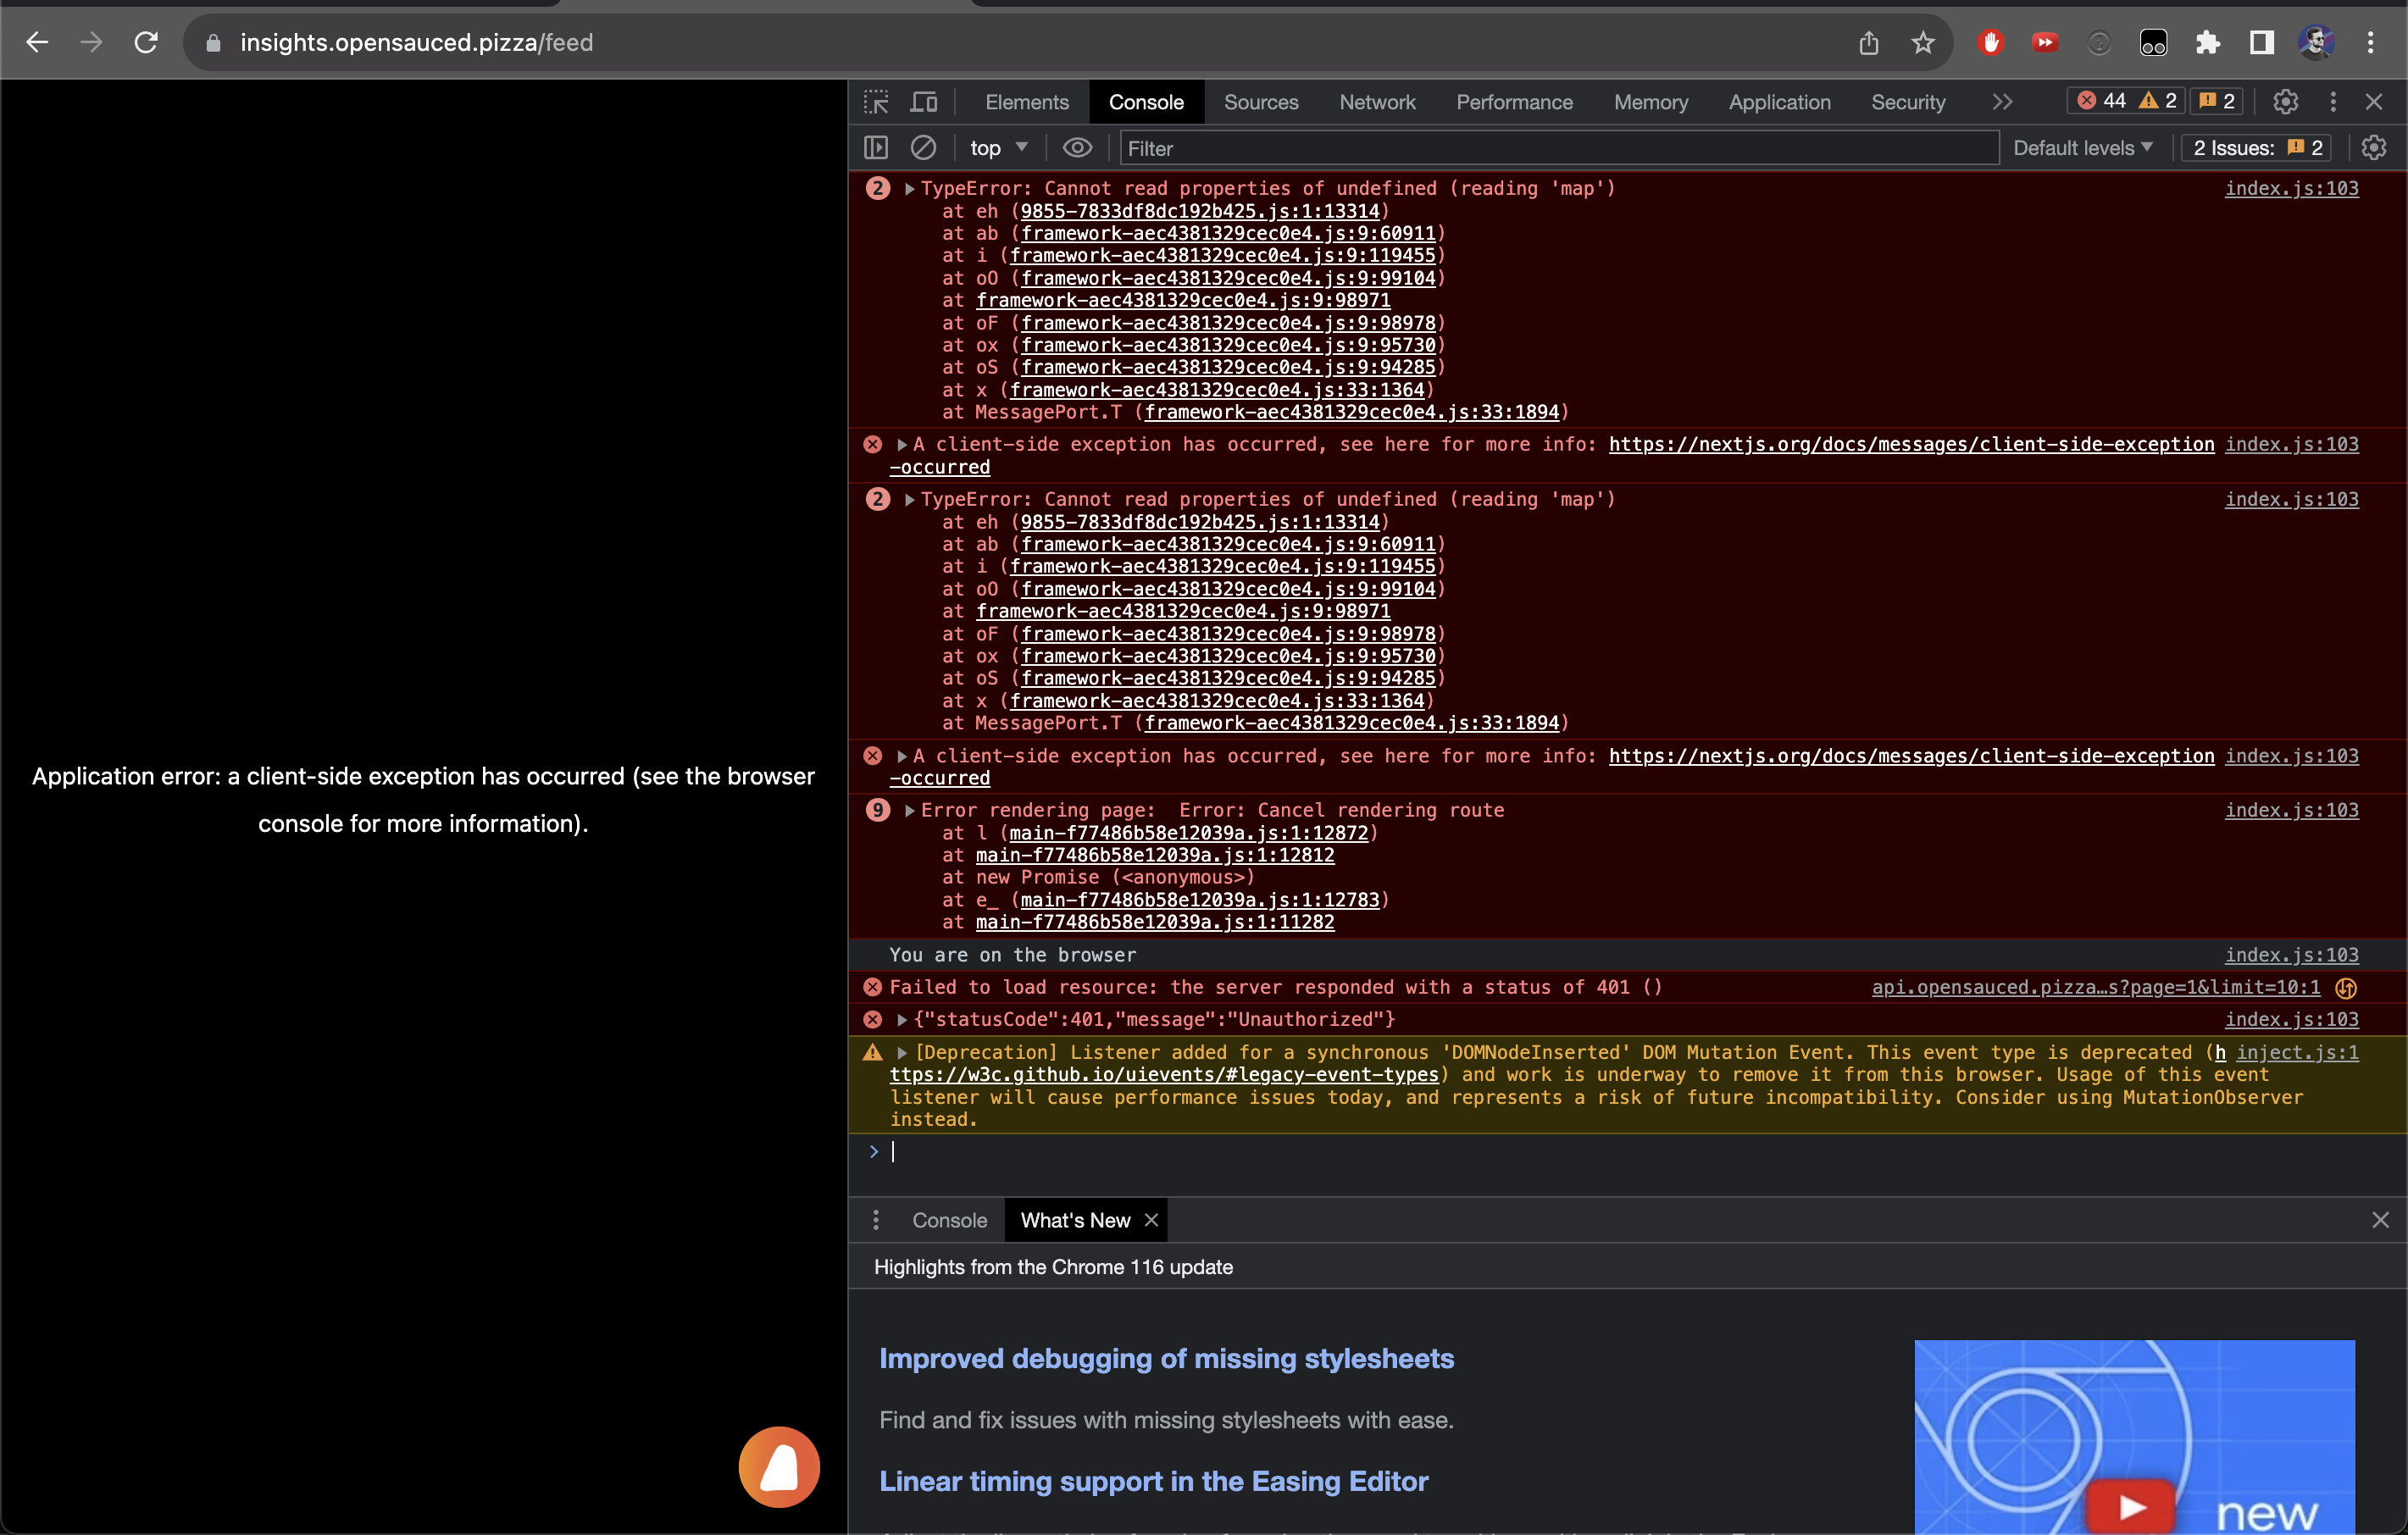The height and width of the screenshot is (1535, 2408).
Task: Clear the console output
Action: pos(923,147)
